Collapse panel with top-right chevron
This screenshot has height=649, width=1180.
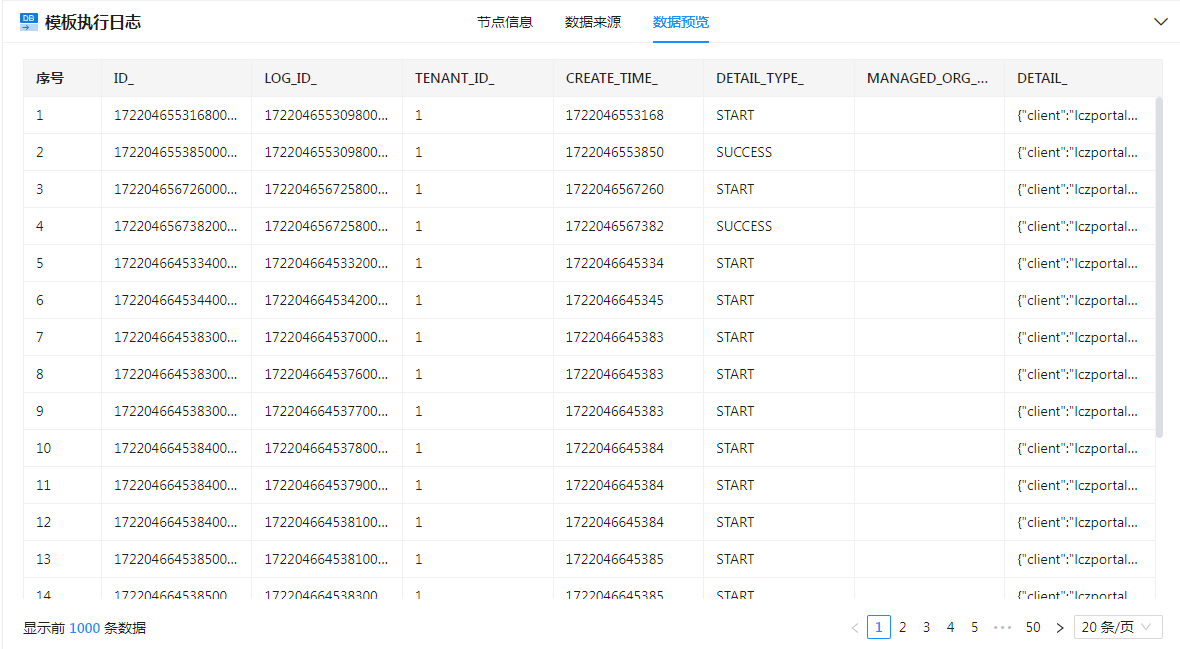1160,22
